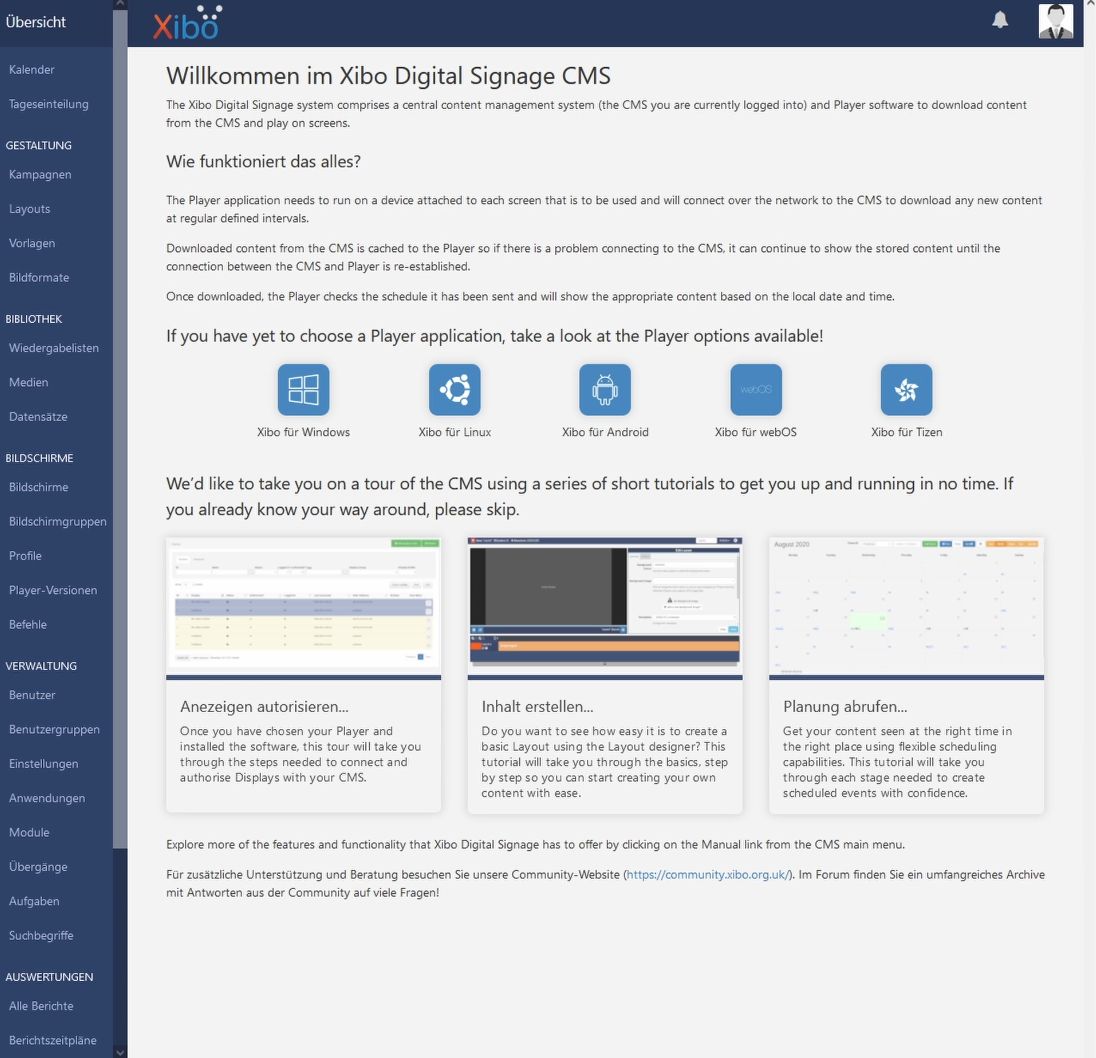Open the Kampagnen page
The image size is (1096, 1058).
[x=40, y=174]
